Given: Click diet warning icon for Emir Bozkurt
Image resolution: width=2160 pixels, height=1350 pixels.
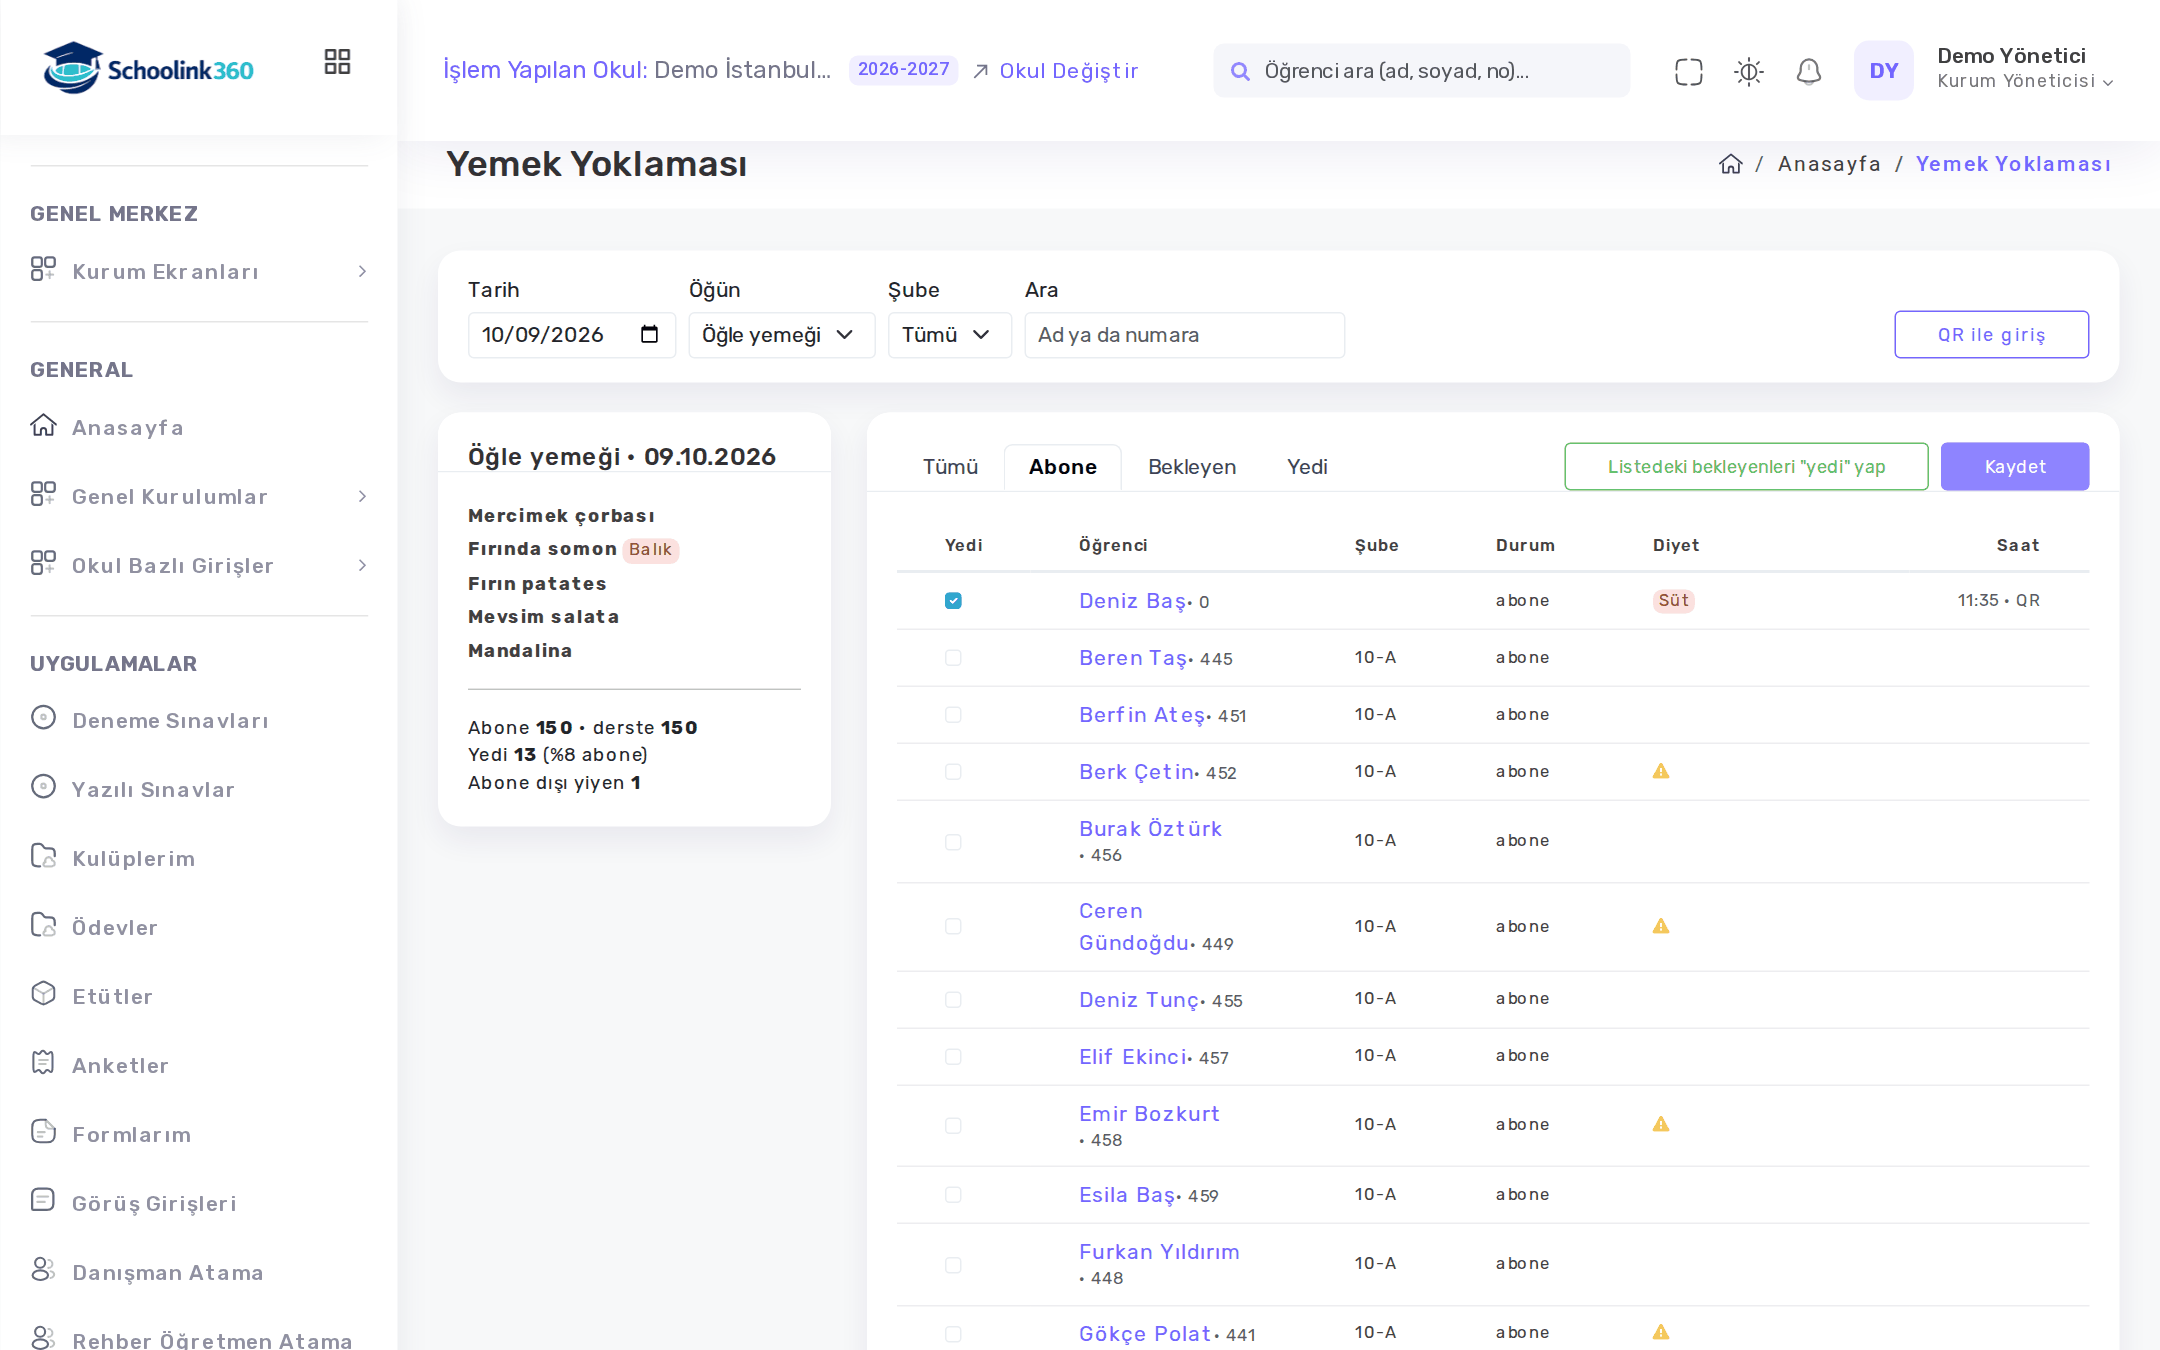Looking at the screenshot, I should [1661, 1124].
